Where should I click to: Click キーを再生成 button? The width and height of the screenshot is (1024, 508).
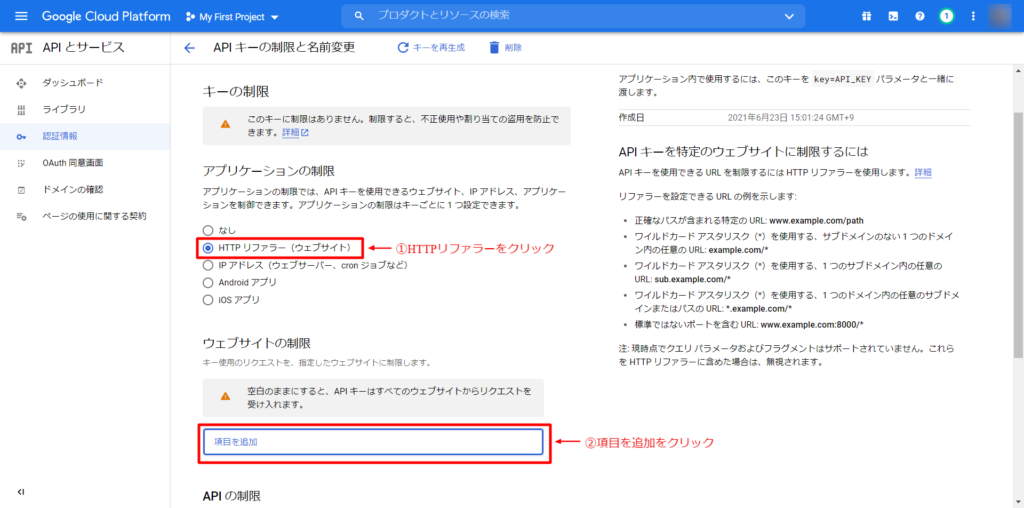coord(431,48)
